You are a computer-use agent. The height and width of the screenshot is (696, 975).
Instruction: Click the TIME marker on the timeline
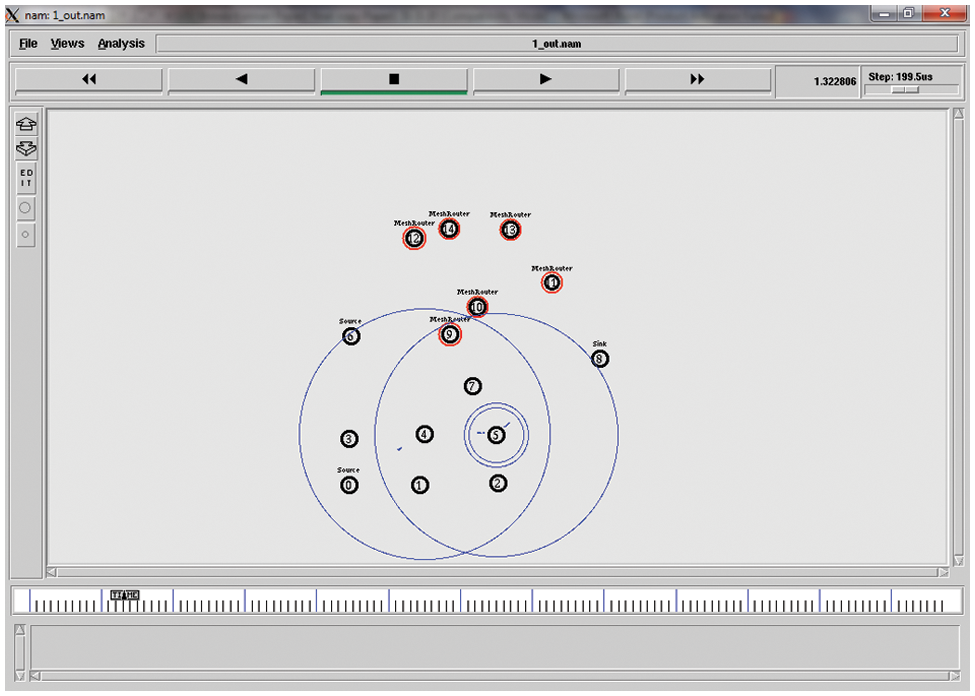(125, 596)
